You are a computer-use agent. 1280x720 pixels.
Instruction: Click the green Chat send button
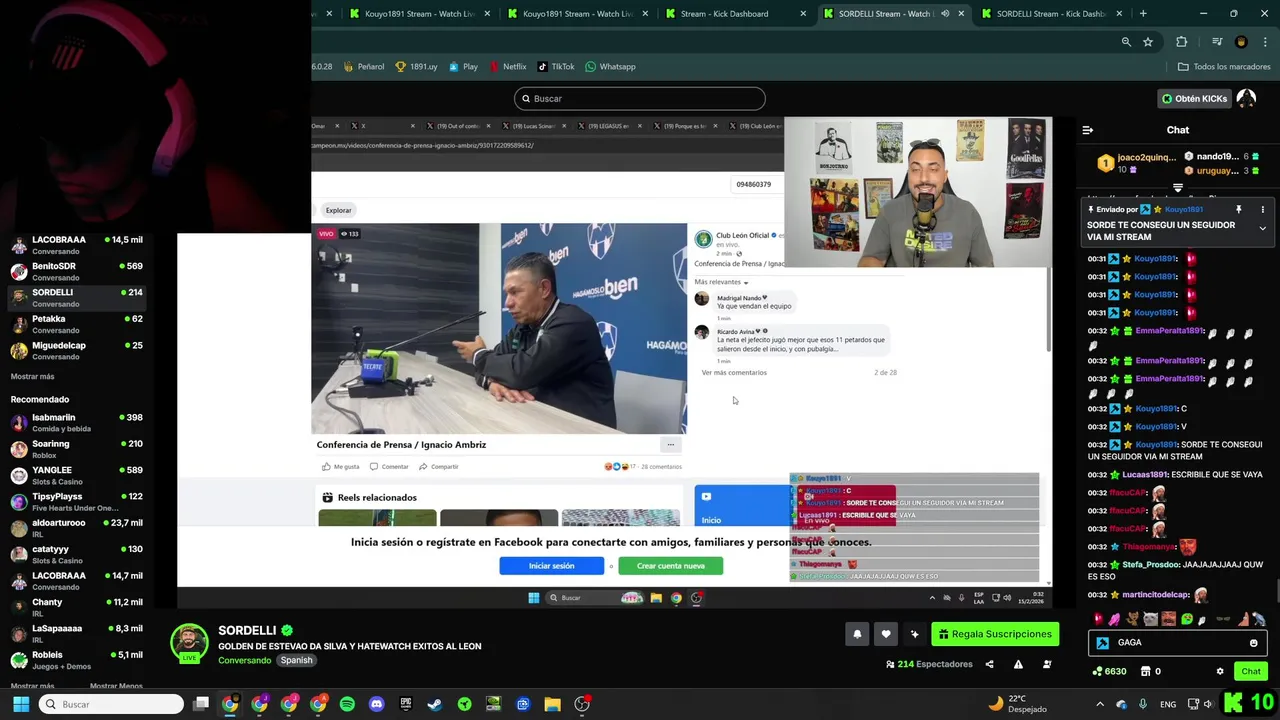[1251, 671]
